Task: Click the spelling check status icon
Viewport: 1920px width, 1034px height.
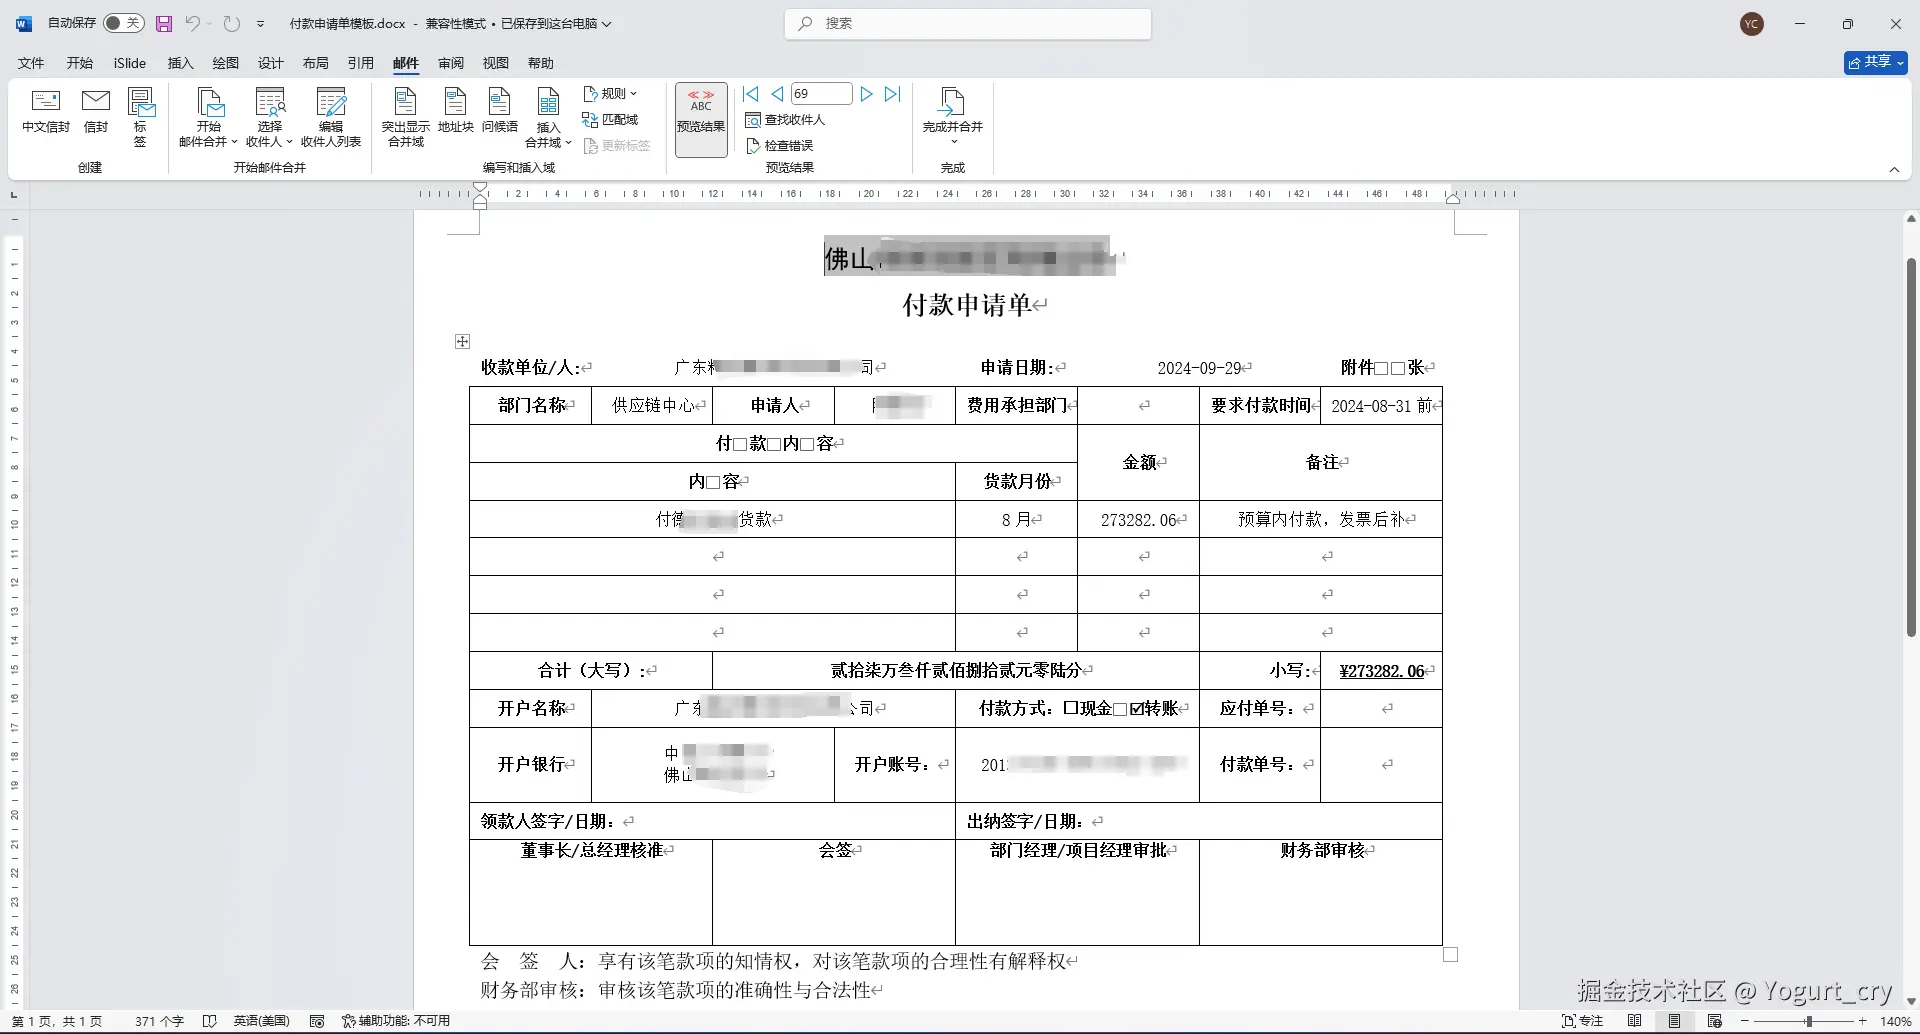Action: (209, 1021)
